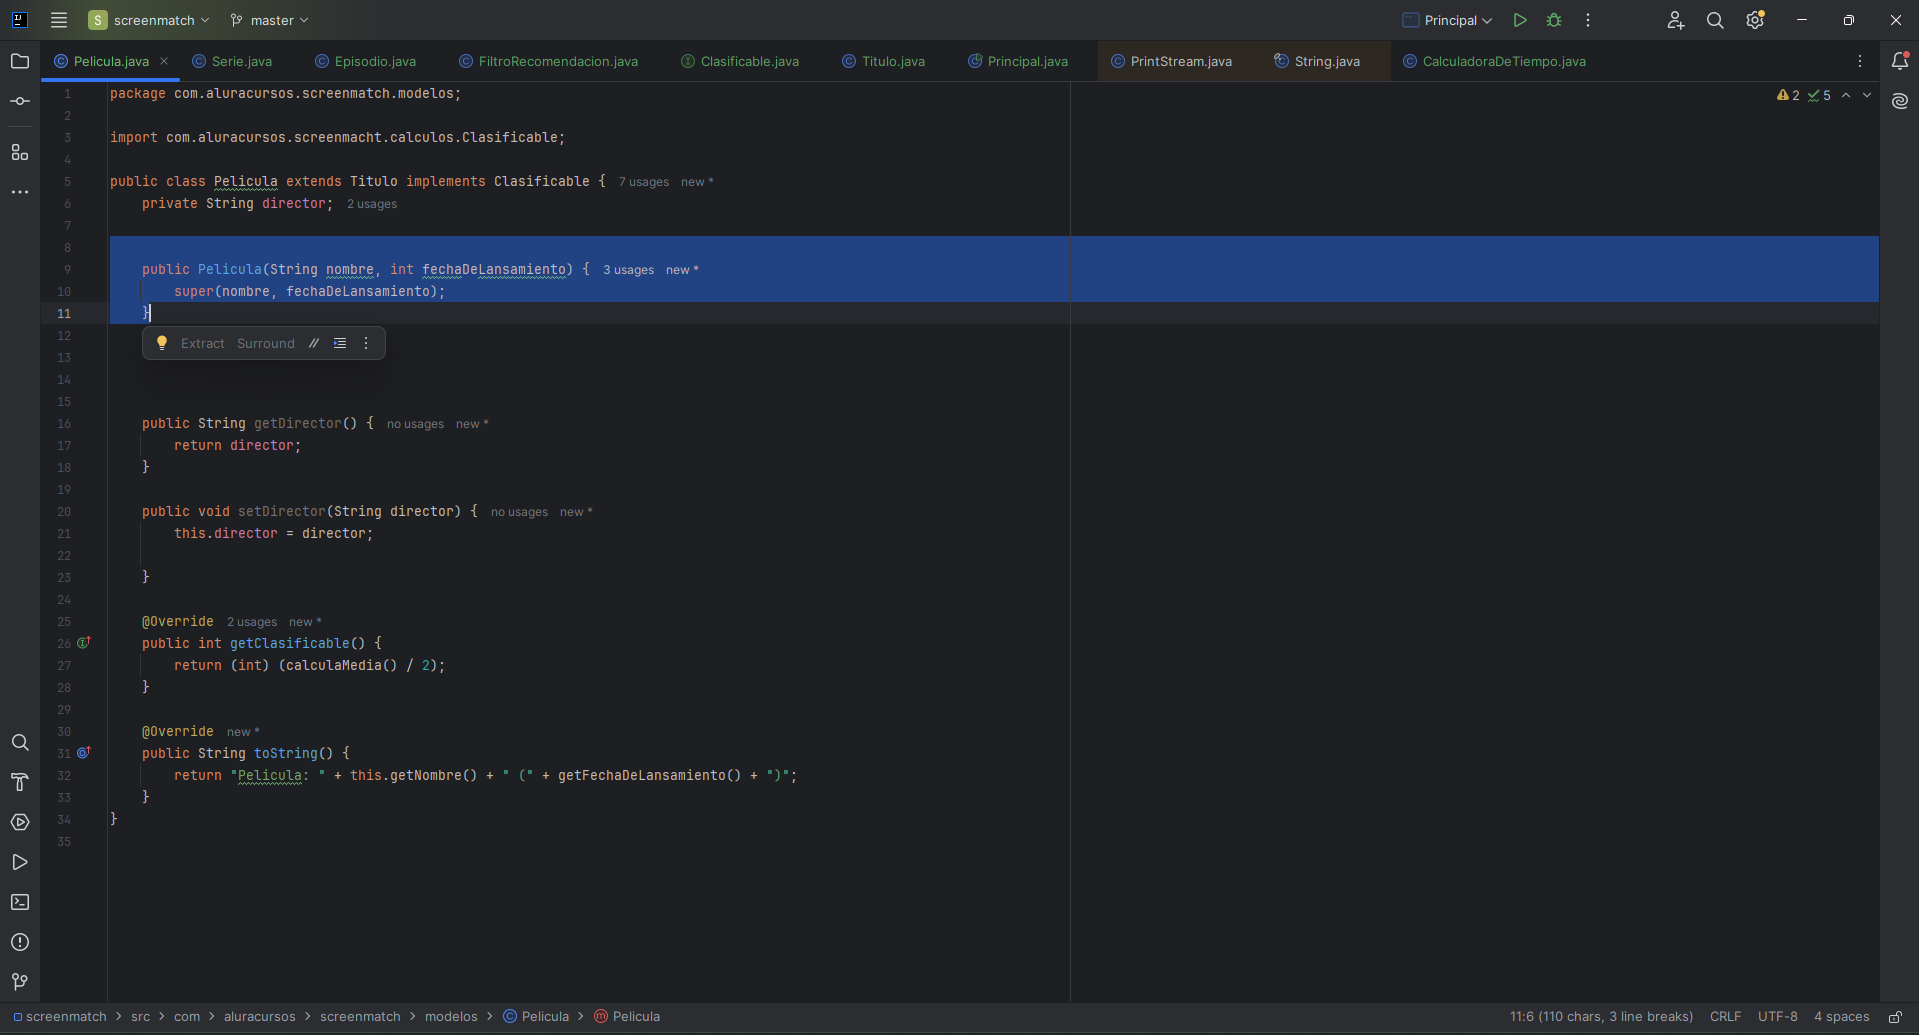Screen dimensions: 1919x1035
Task: Switch to Clasificable.java tab
Action: [x=749, y=61]
